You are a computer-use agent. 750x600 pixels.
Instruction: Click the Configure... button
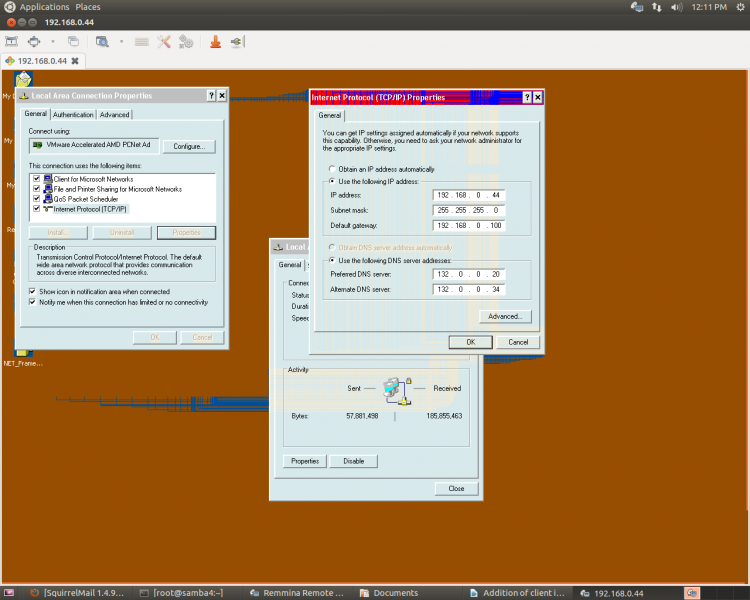point(189,146)
